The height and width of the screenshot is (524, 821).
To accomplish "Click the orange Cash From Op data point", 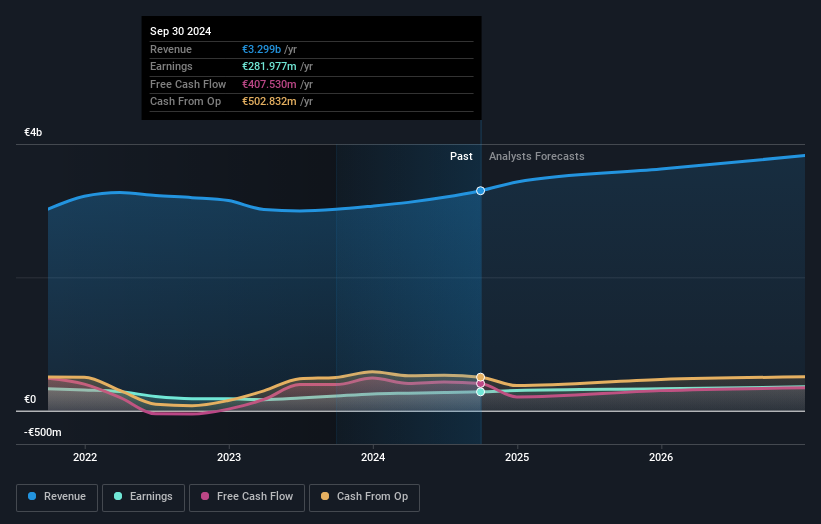I will pyautogui.click(x=480, y=377).
